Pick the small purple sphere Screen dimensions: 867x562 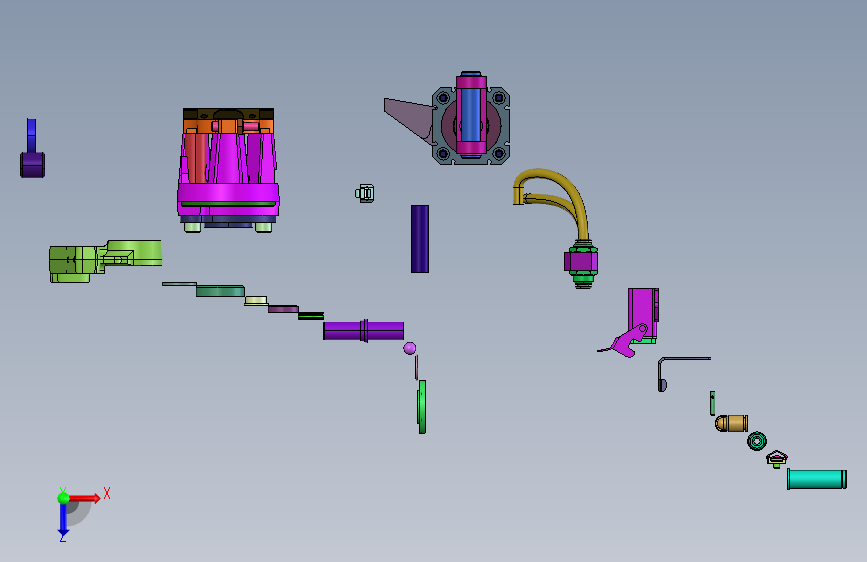410,348
